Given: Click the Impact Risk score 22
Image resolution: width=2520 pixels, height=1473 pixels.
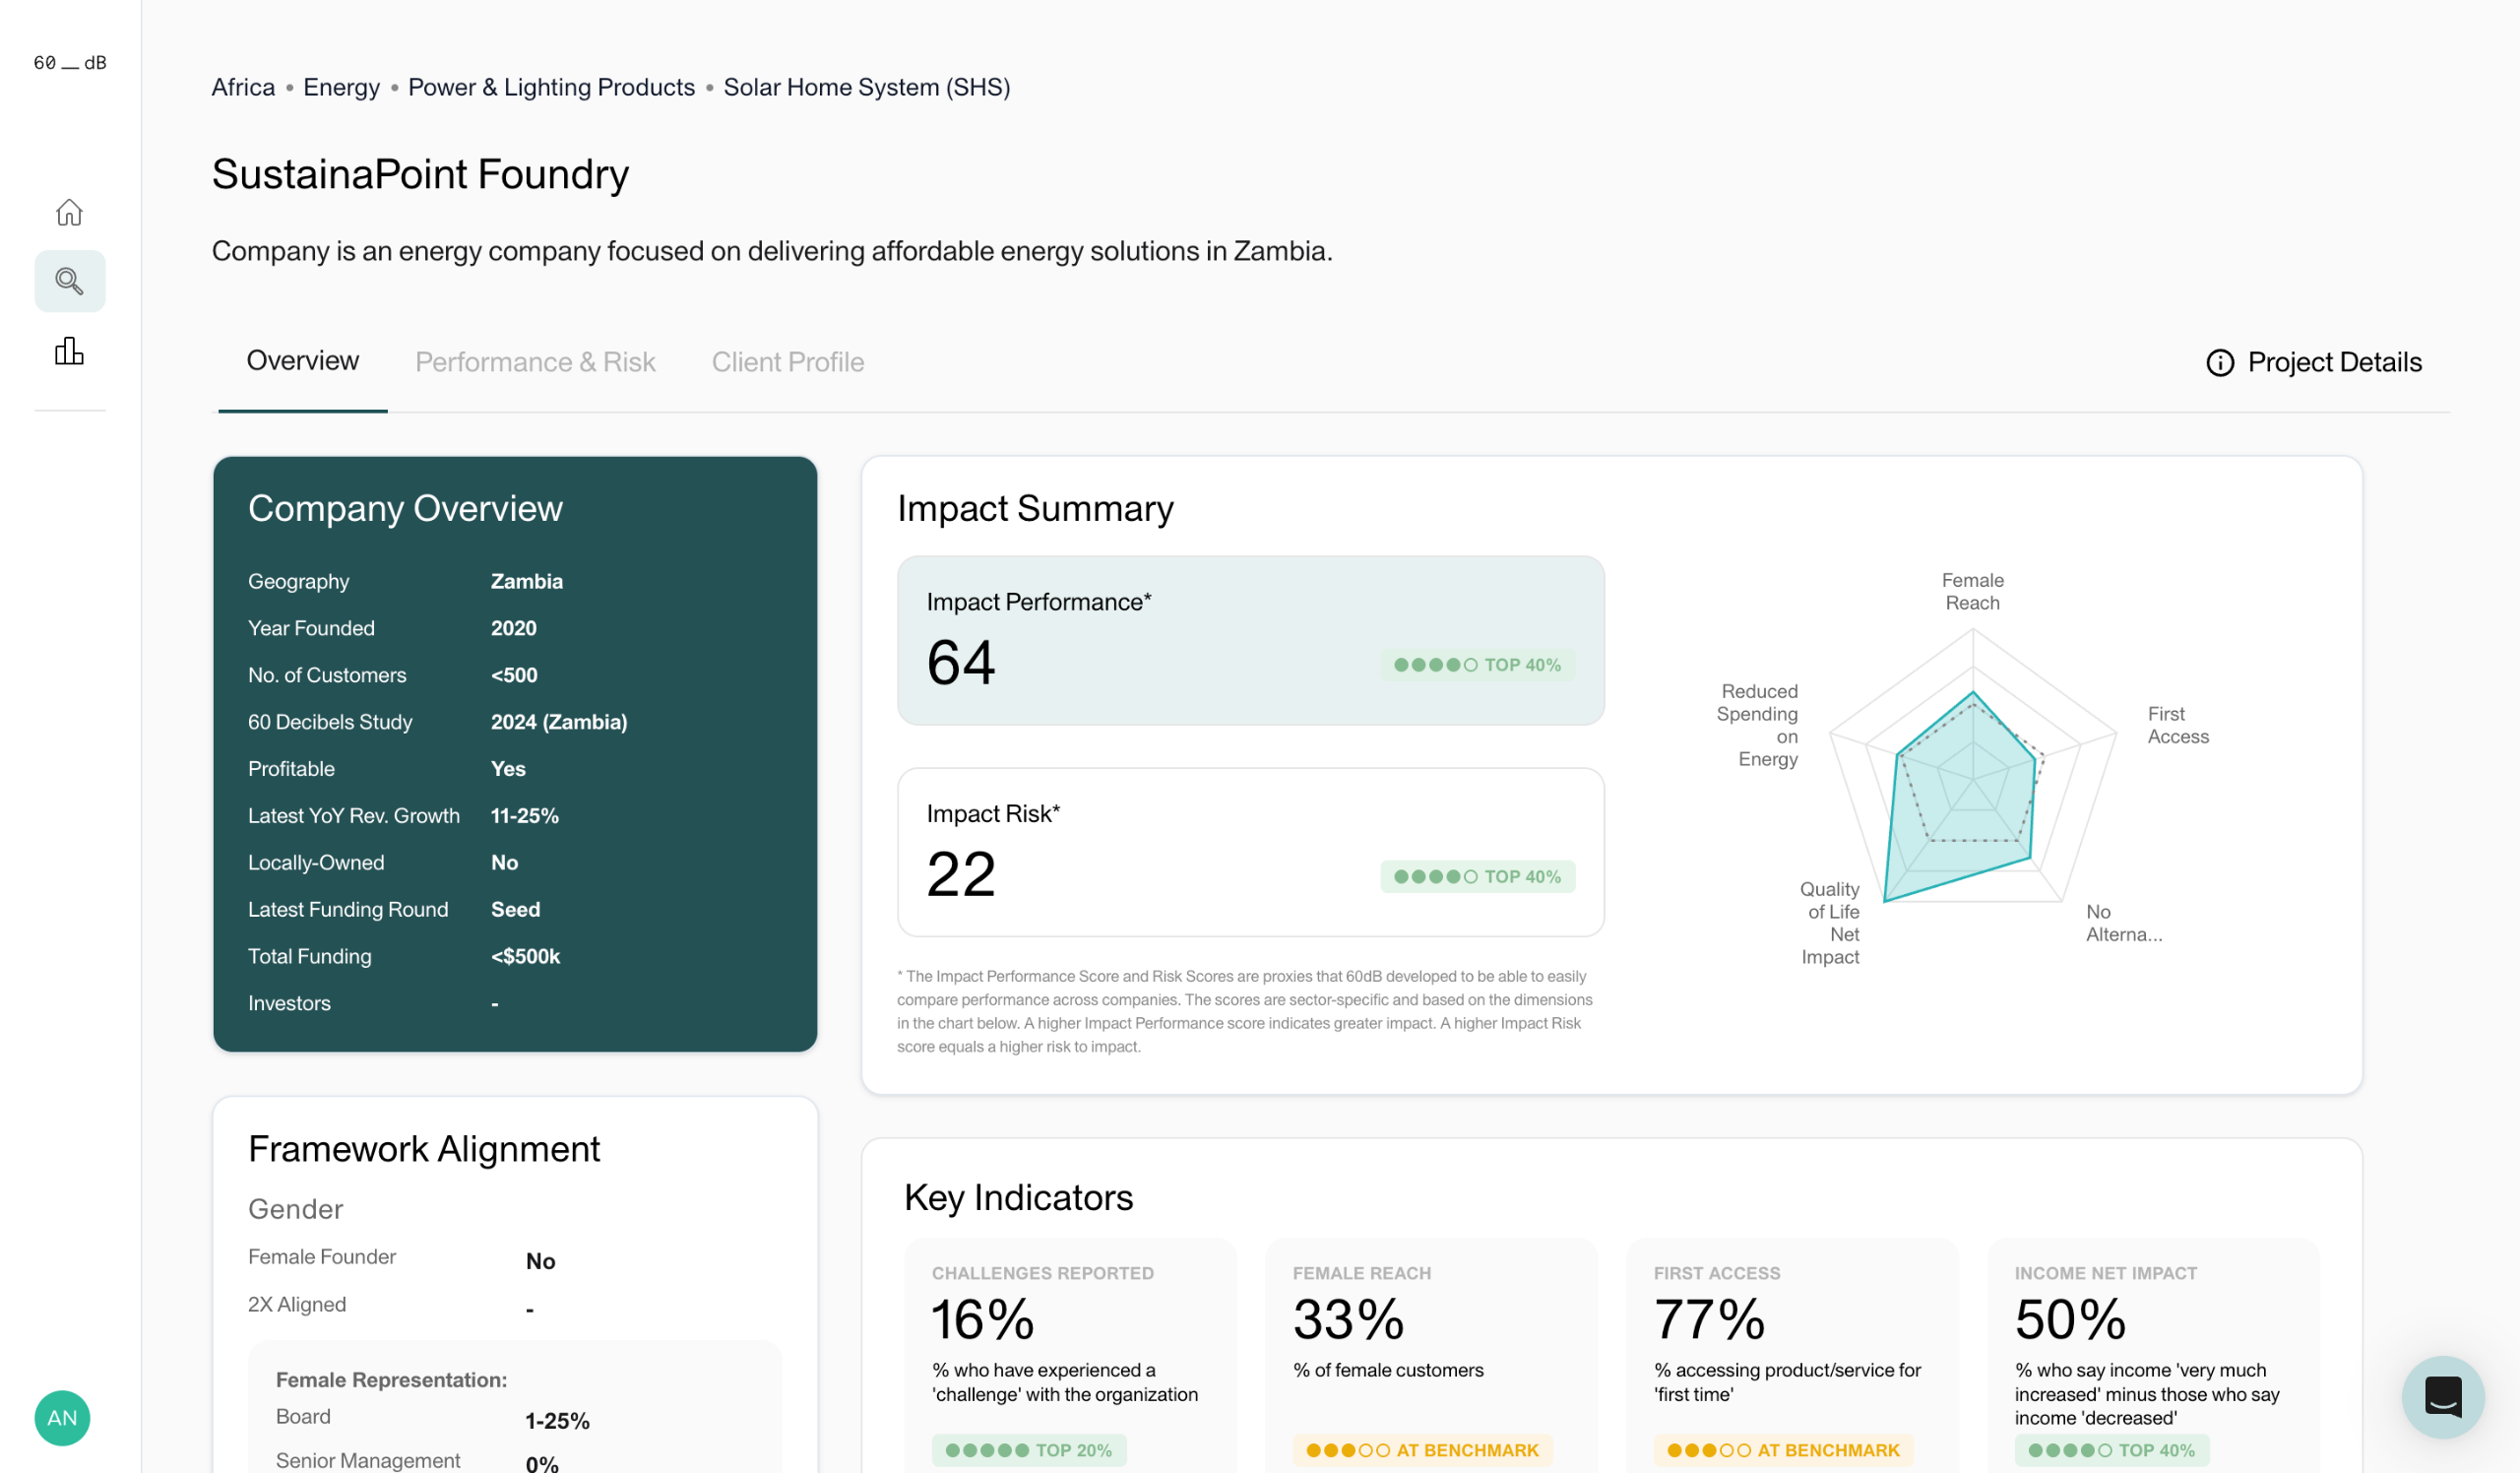Looking at the screenshot, I should (x=961, y=874).
